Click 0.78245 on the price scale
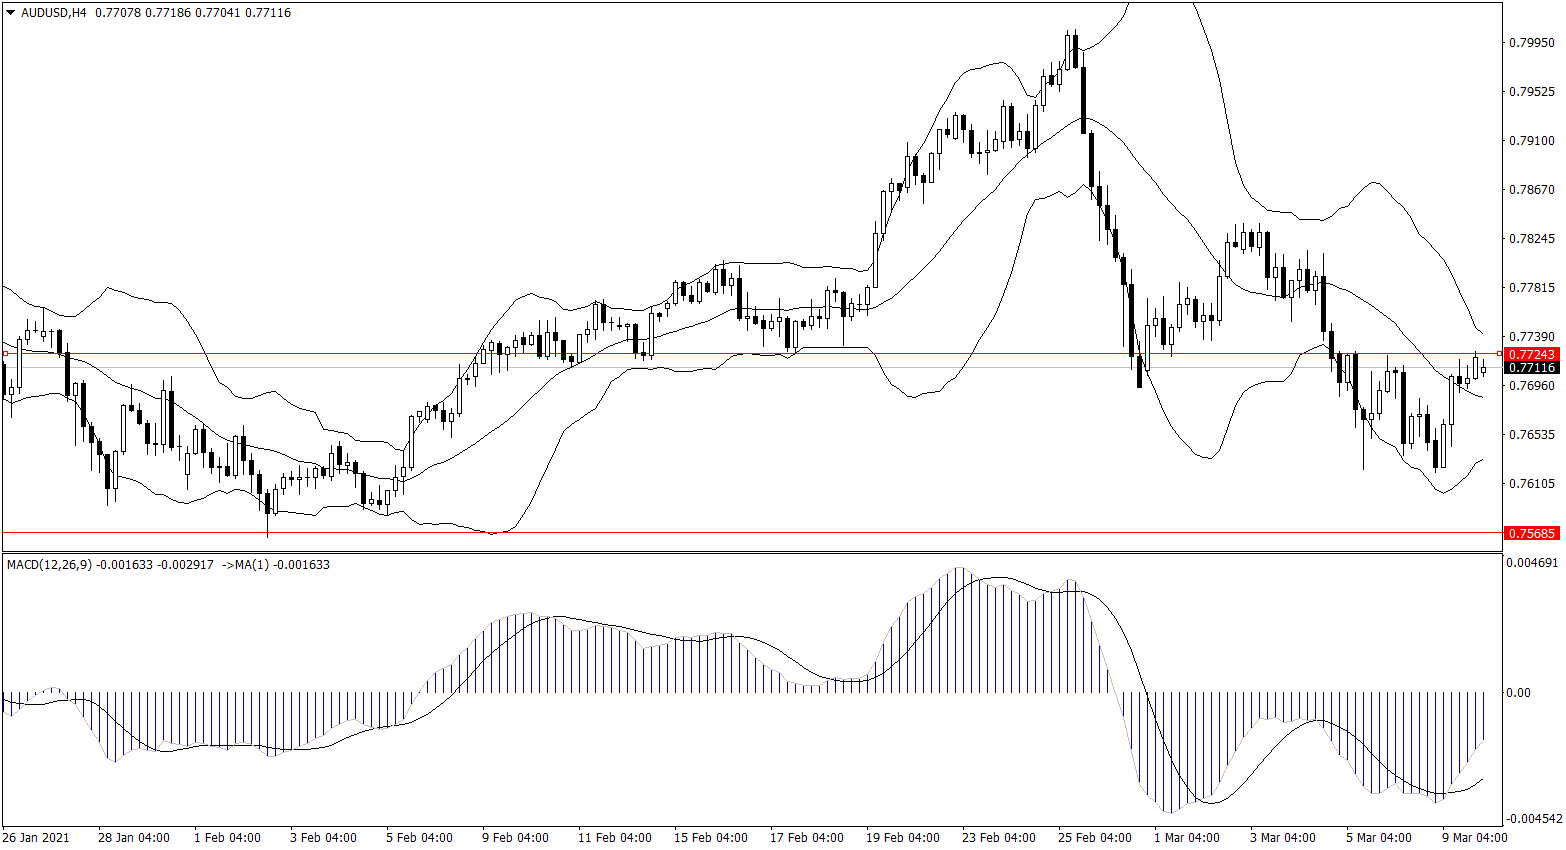The height and width of the screenshot is (850, 1566). (1531, 239)
